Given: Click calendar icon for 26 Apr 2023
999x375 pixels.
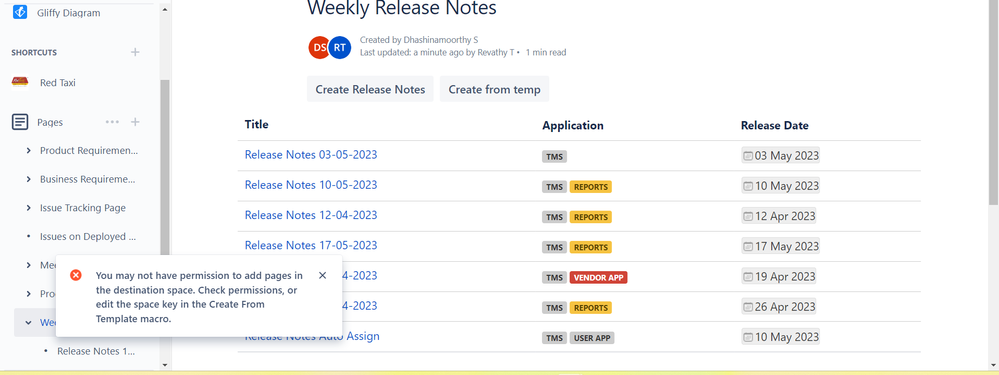Looking at the screenshot, I should coord(748,307).
